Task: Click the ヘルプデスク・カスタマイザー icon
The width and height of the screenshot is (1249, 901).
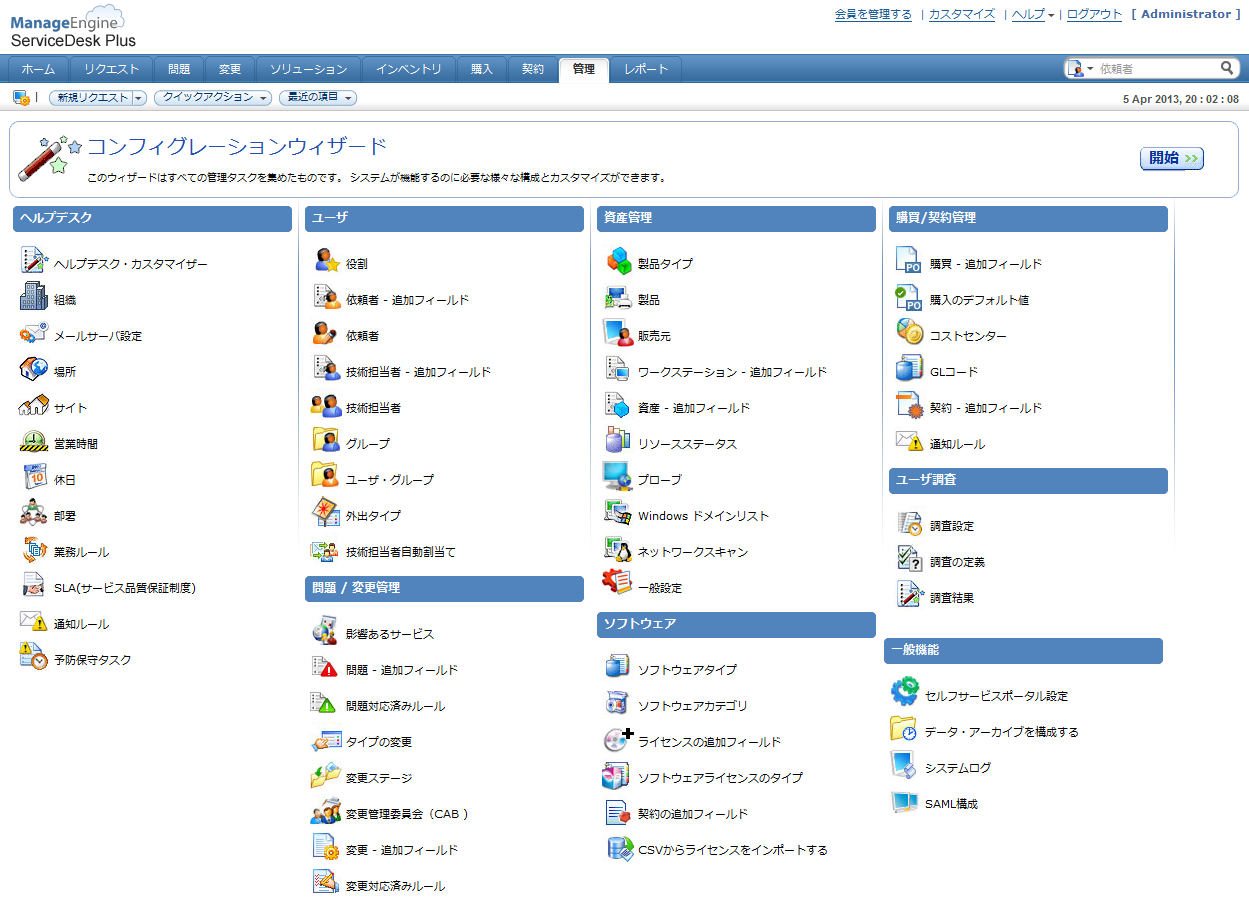Action: [x=34, y=262]
